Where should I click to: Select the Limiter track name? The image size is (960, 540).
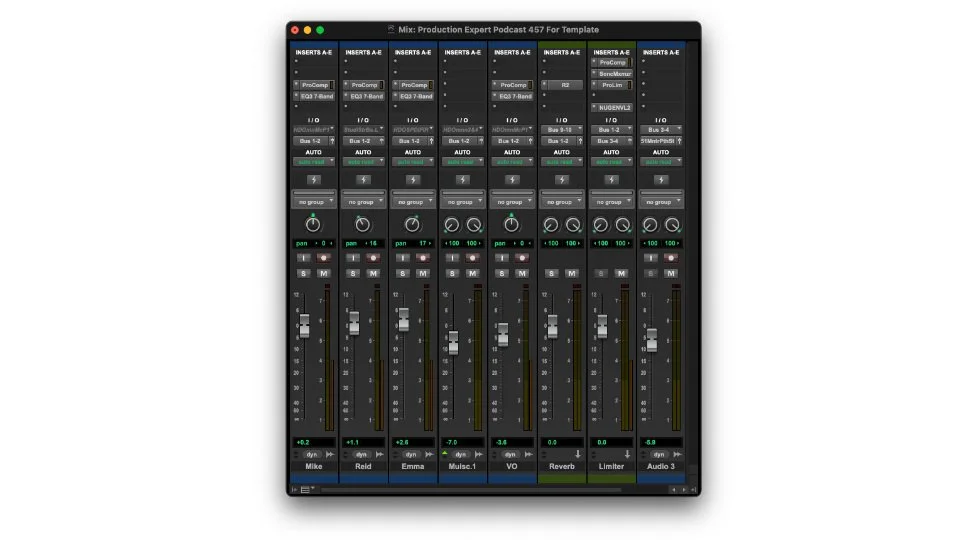tap(611, 467)
